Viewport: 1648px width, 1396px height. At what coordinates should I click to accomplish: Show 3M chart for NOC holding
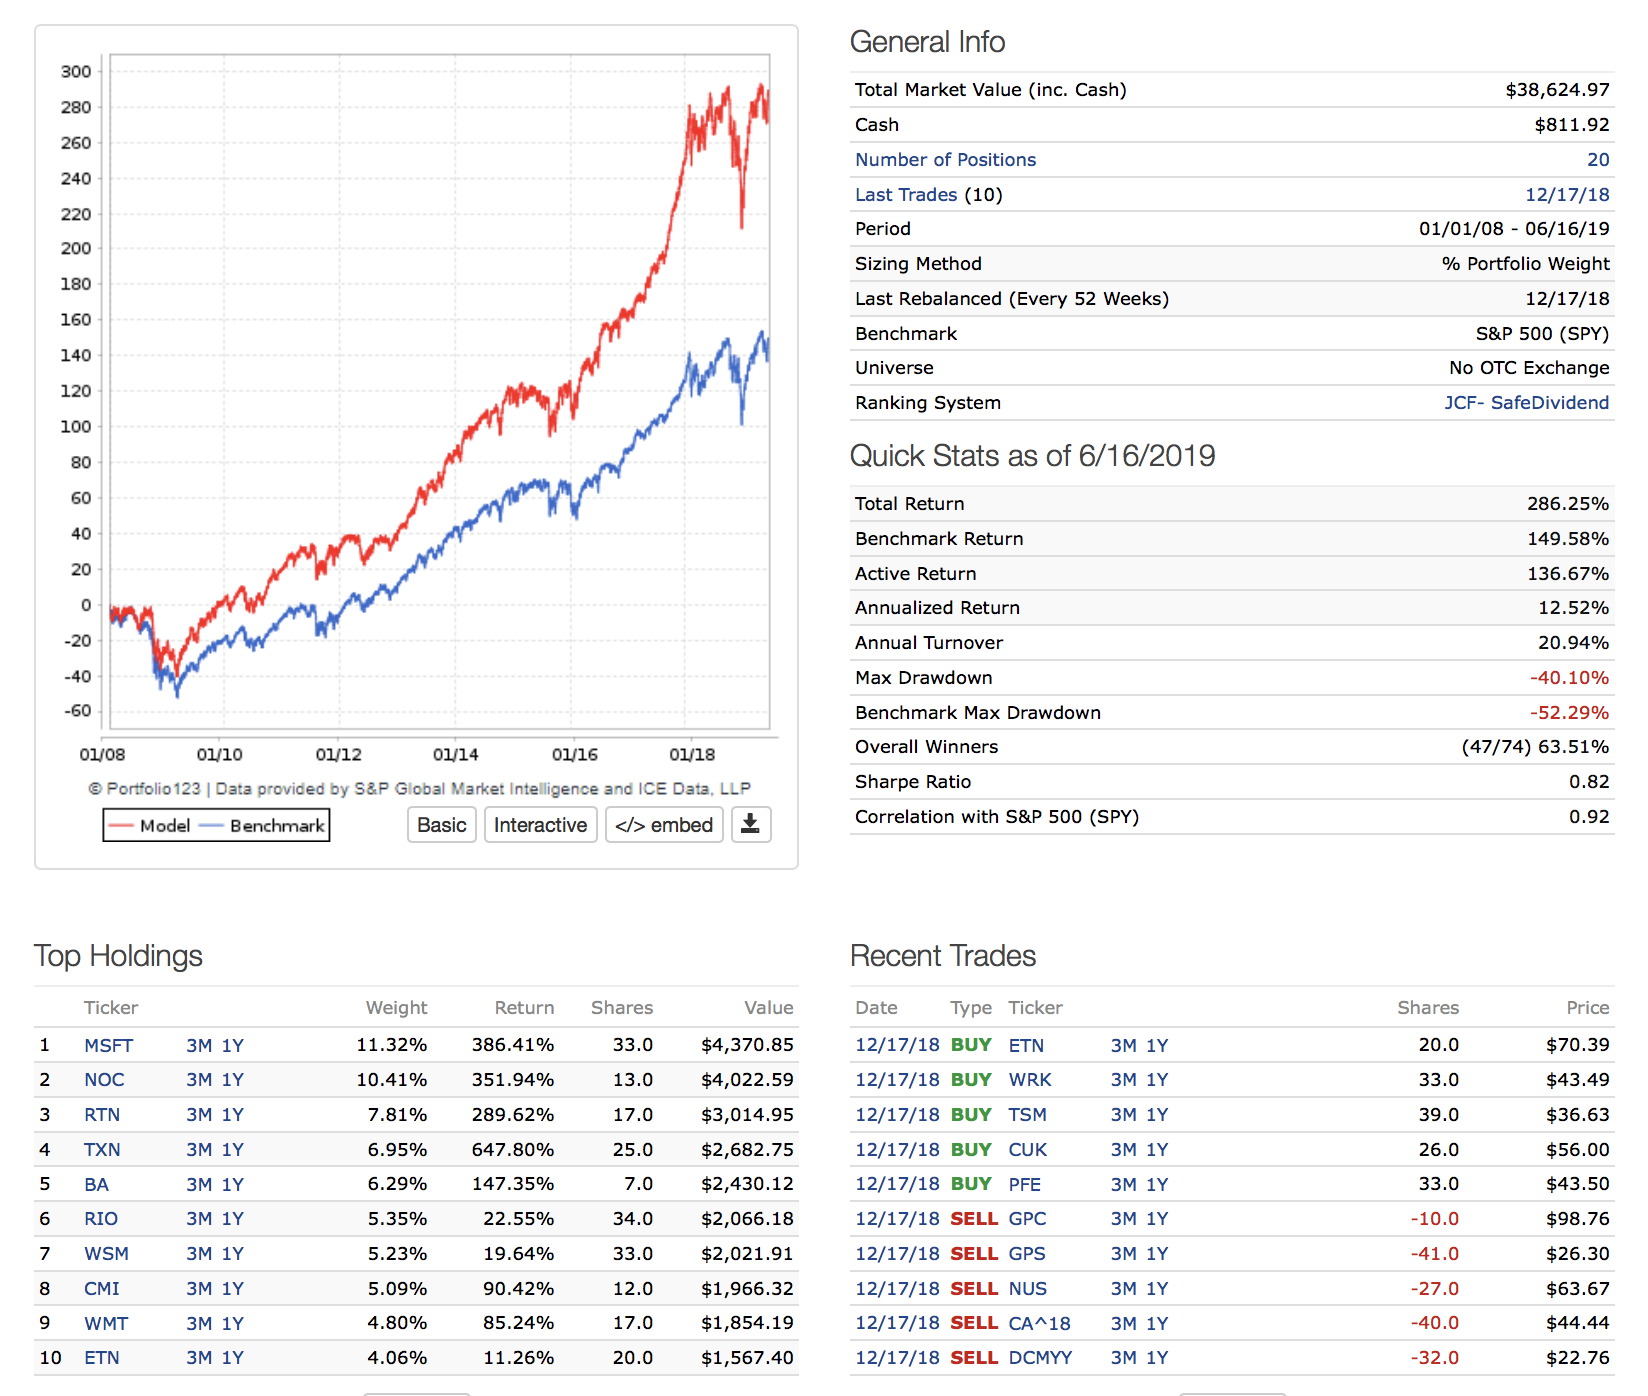tap(199, 1080)
